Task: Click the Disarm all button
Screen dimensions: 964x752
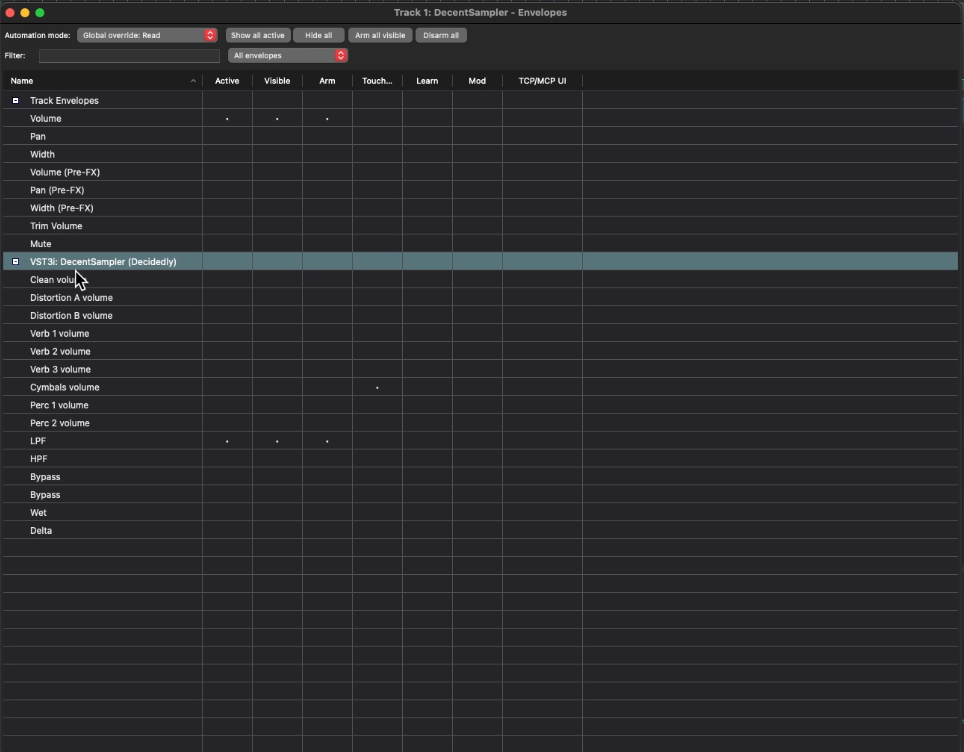Action: 441,34
